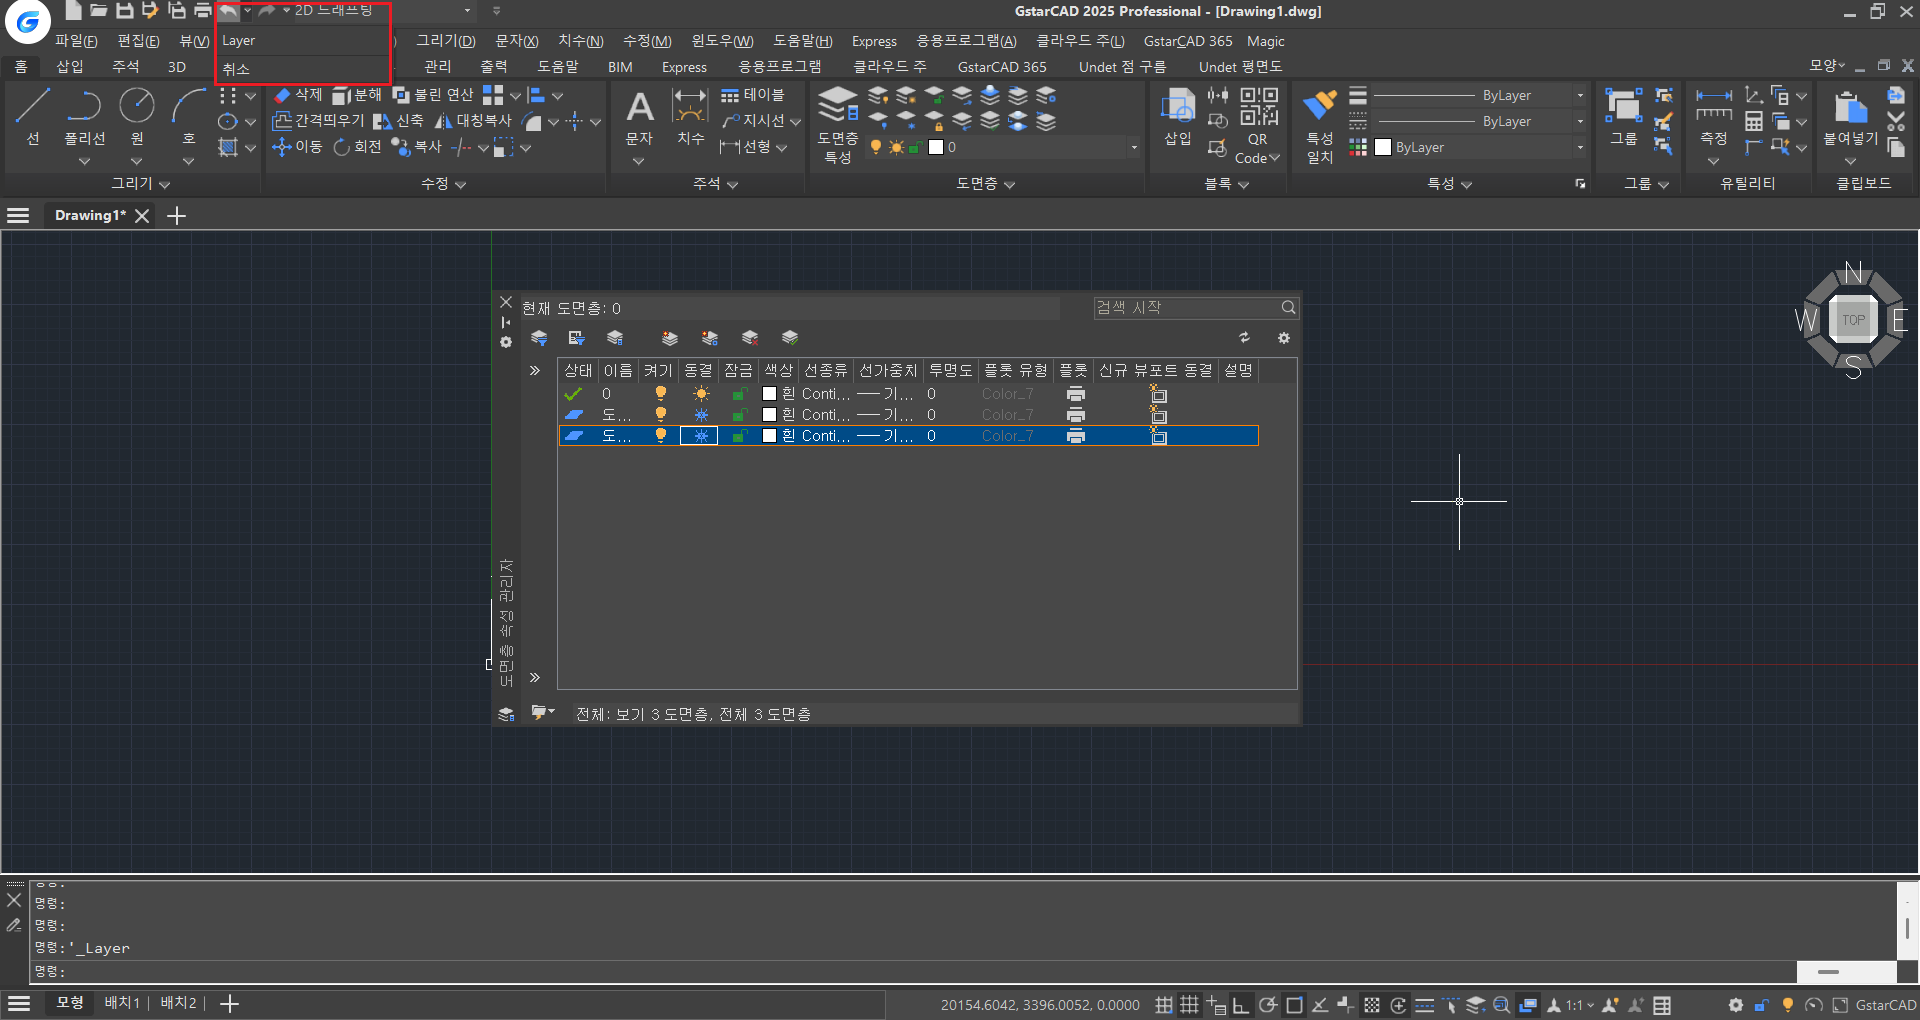Open the 도움말(H) menu
Screen dimensions: 1920x1020
[802, 41]
